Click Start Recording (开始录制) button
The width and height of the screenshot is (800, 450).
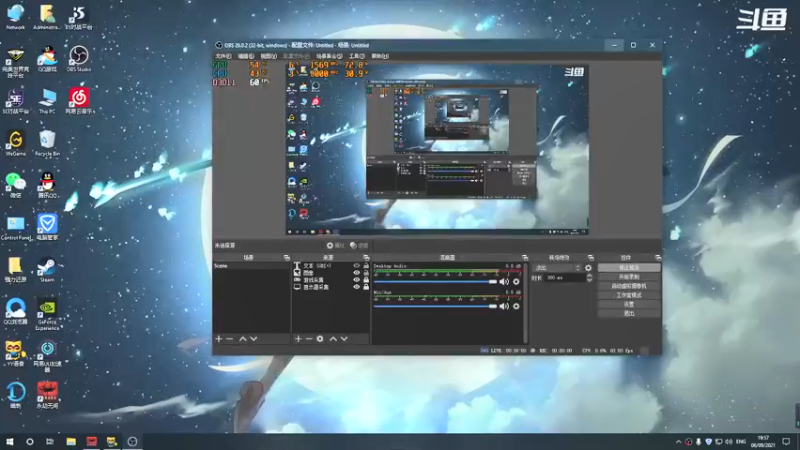(x=629, y=277)
